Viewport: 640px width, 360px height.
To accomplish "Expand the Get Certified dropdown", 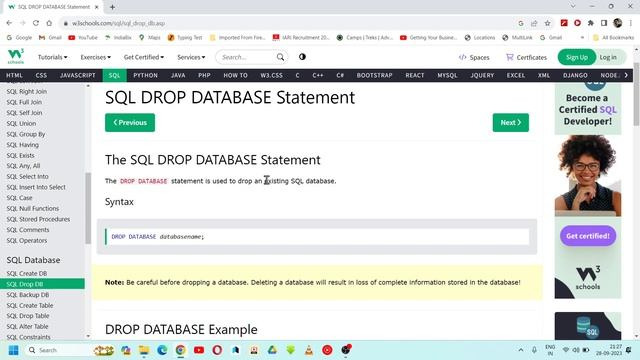I will tap(144, 57).
